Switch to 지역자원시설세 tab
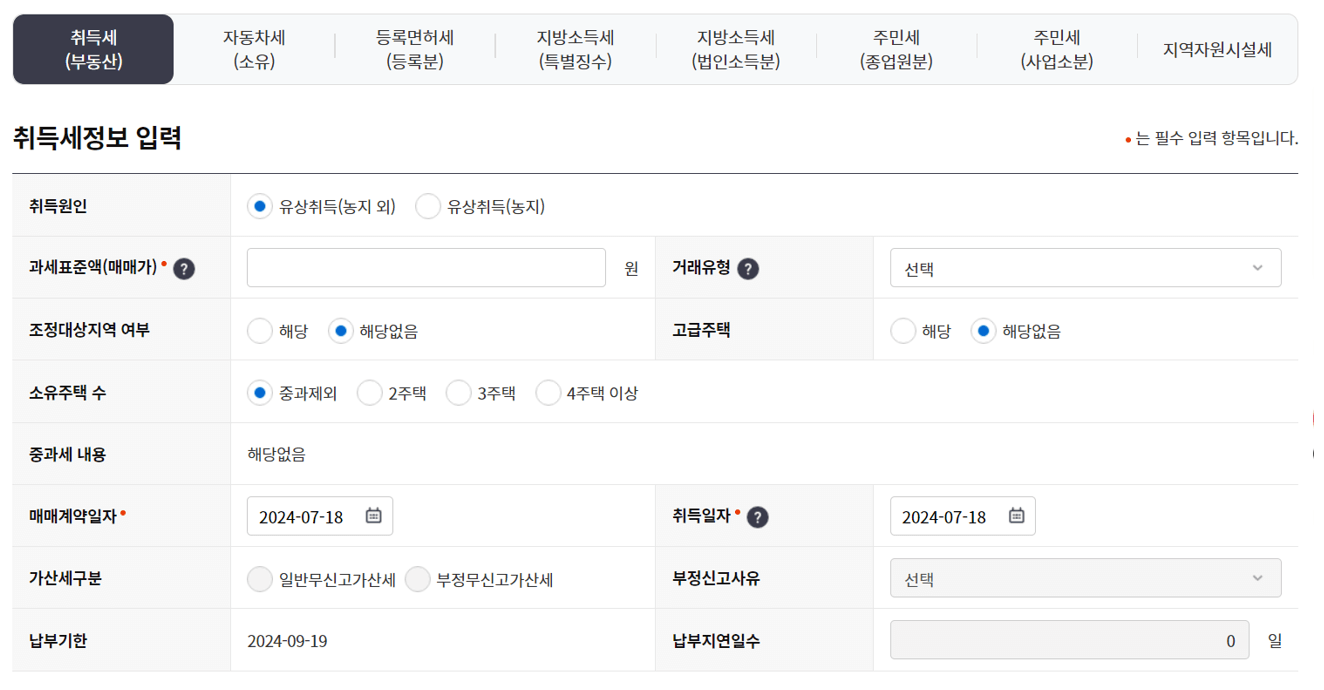The width and height of the screenshot is (1324, 690). point(1218,48)
